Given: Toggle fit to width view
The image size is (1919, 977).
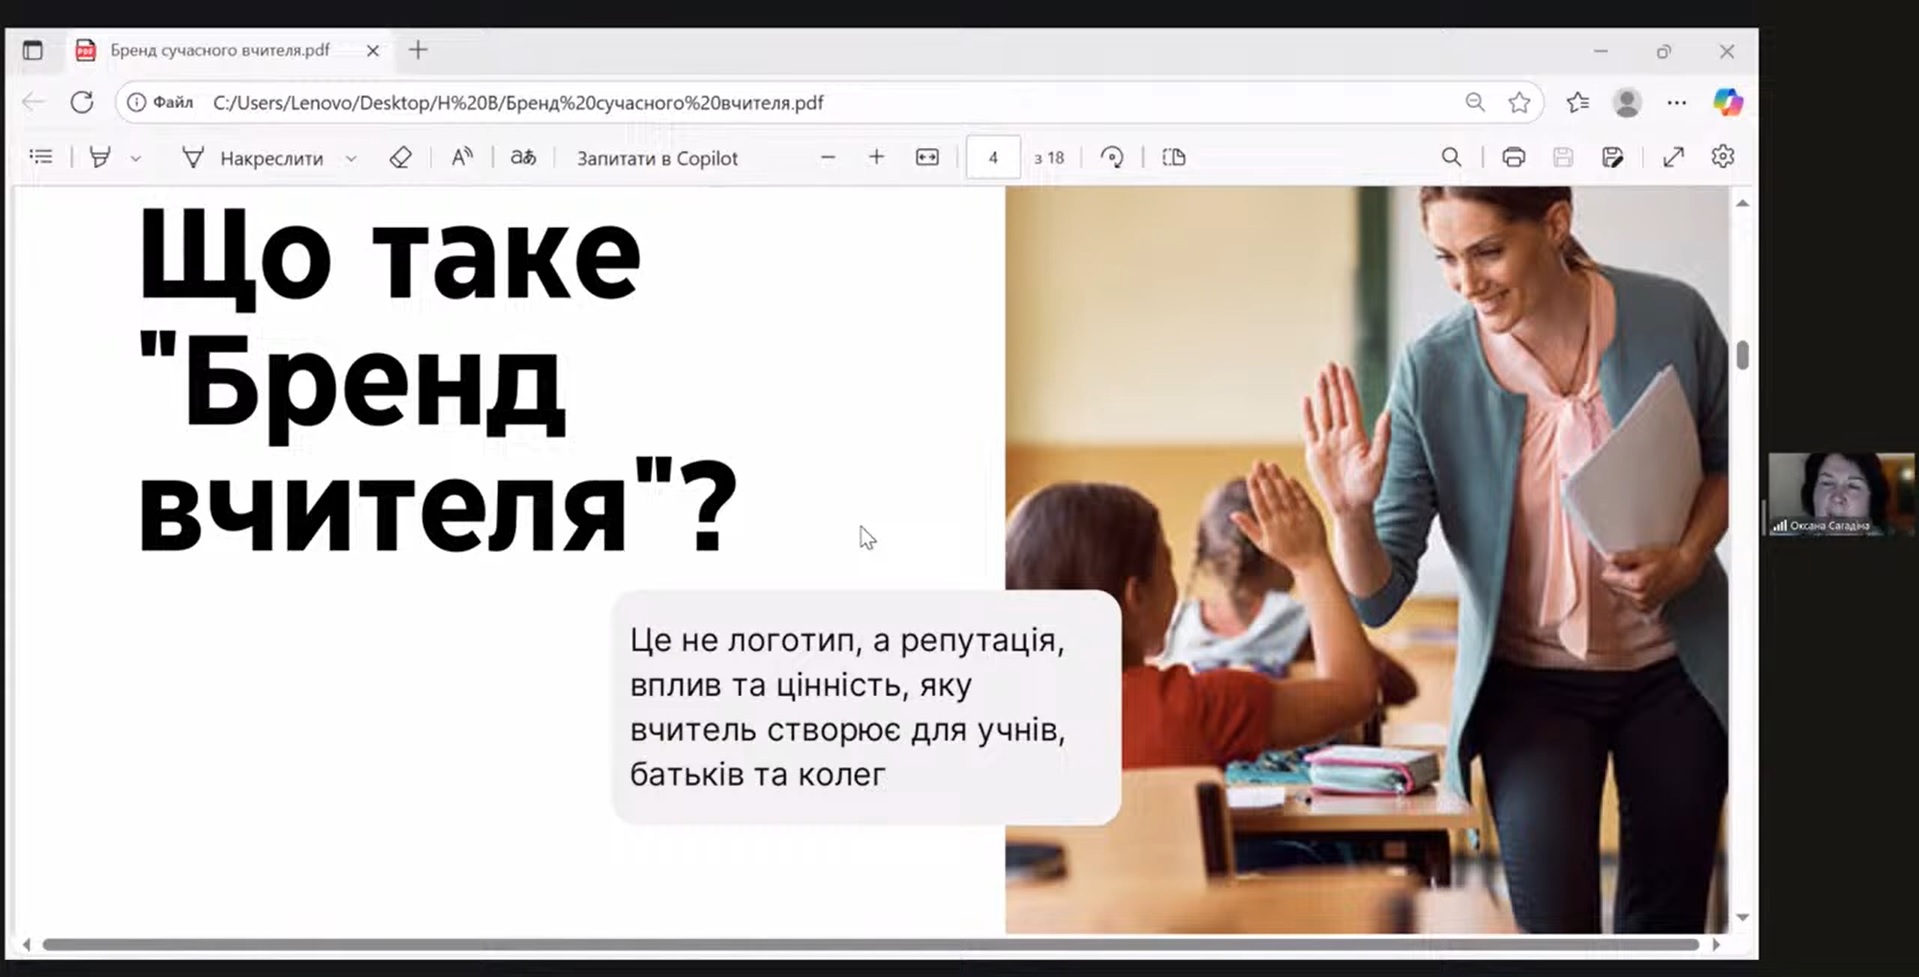Looking at the screenshot, I should point(927,157).
